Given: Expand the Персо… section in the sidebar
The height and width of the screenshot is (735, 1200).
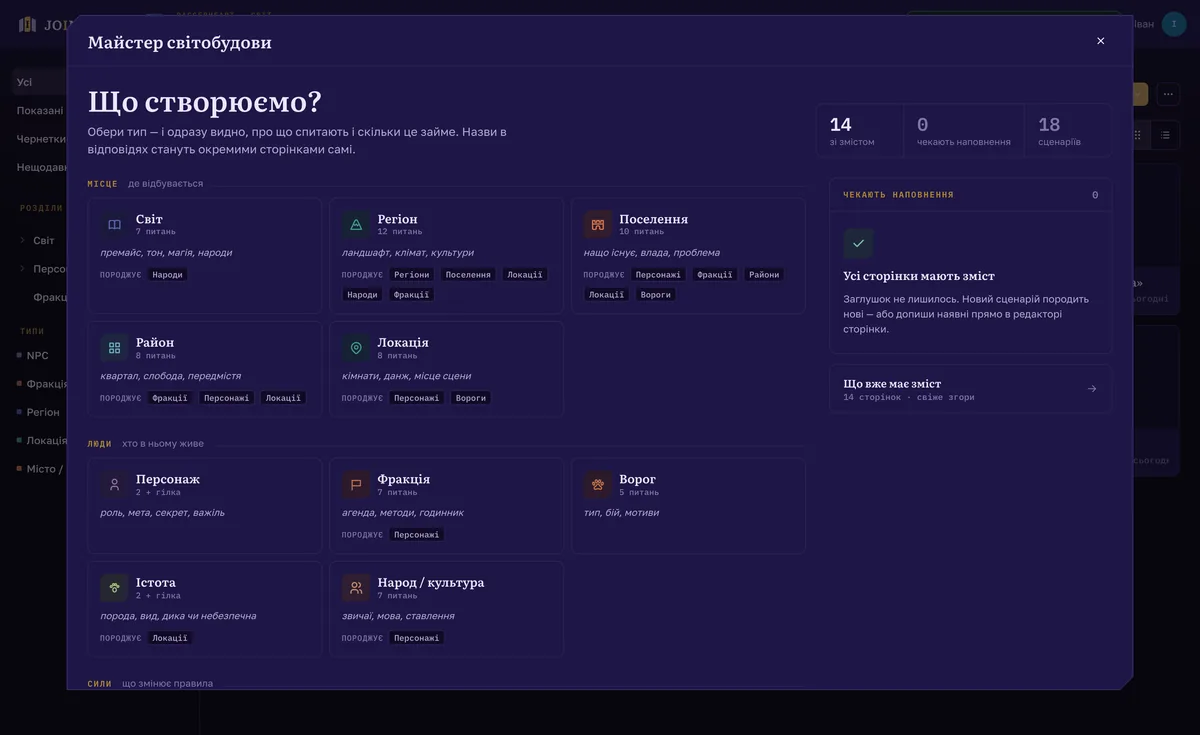Looking at the screenshot, I should click(23, 269).
